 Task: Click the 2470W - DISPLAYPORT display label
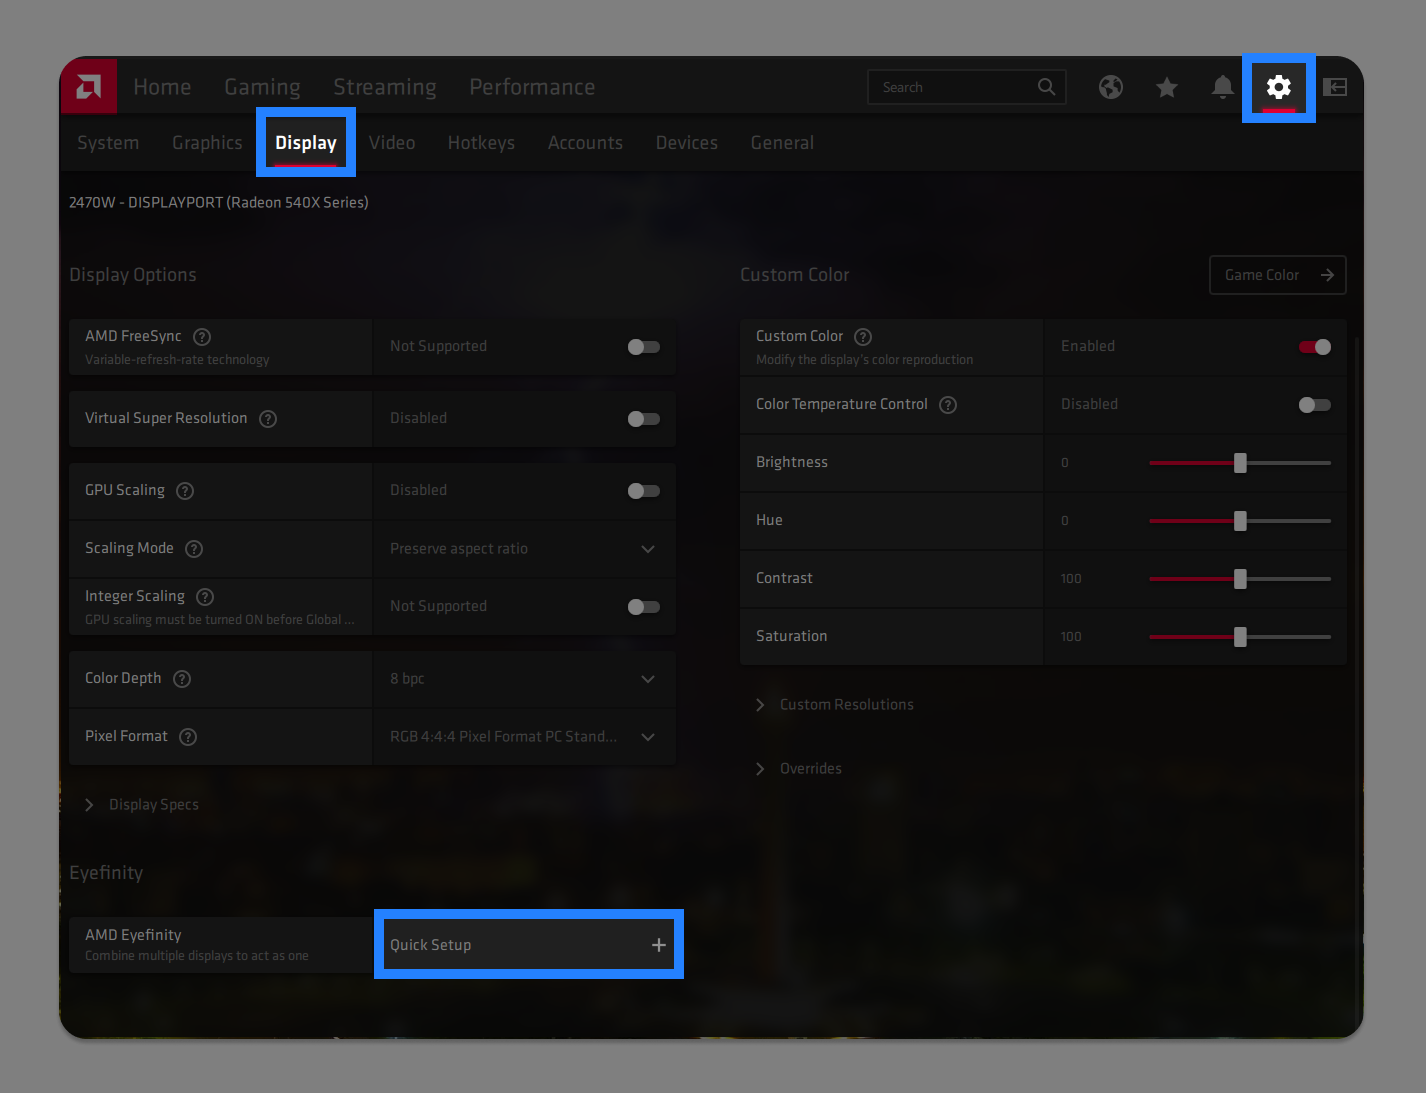pyautogui.click(x=219, y=202)
